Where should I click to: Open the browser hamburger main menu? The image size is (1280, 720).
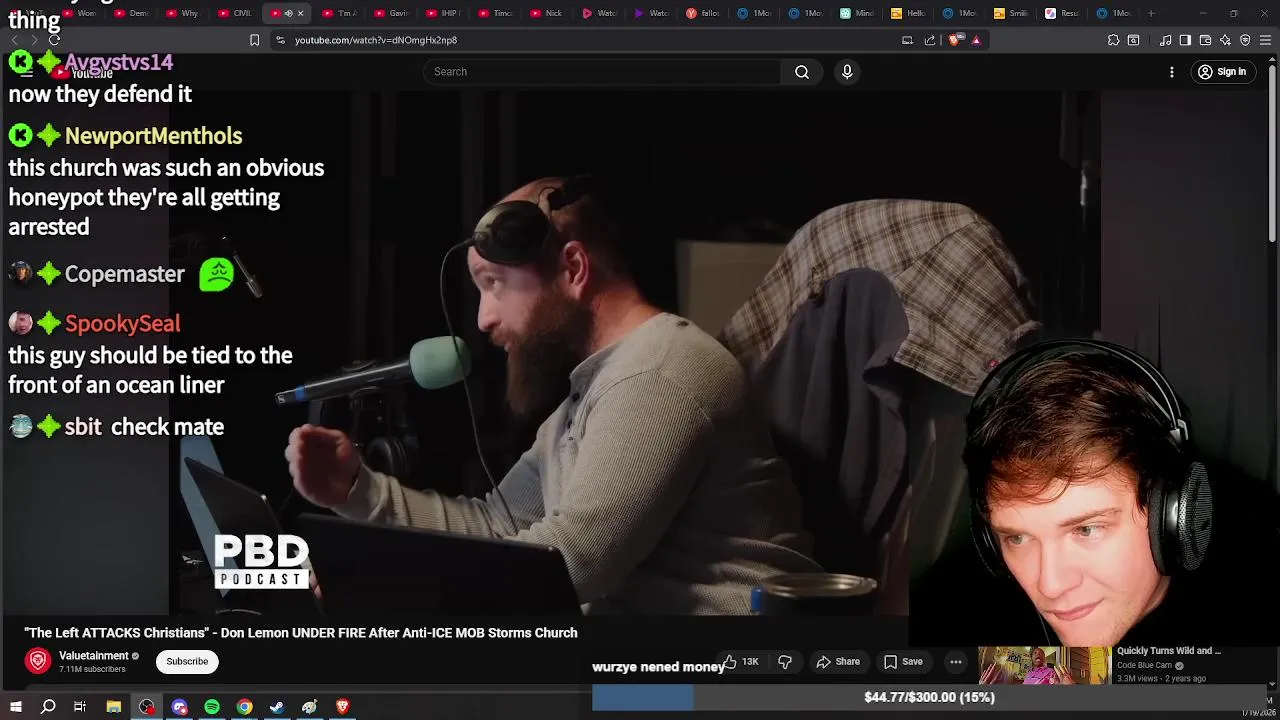point(1265,40)
